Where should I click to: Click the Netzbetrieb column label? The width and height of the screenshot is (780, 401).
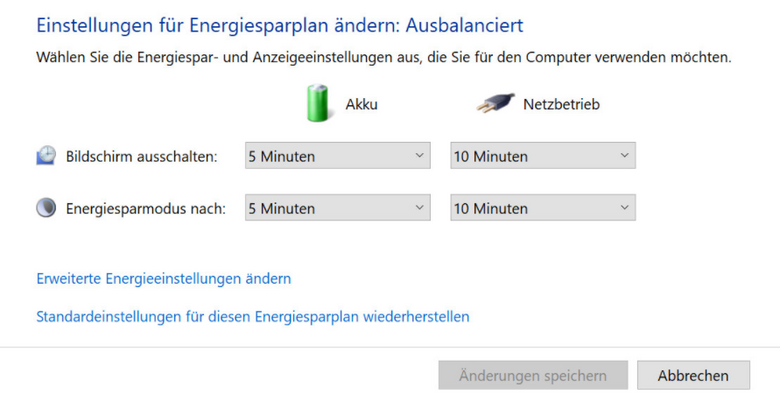(x=561, y=104)
